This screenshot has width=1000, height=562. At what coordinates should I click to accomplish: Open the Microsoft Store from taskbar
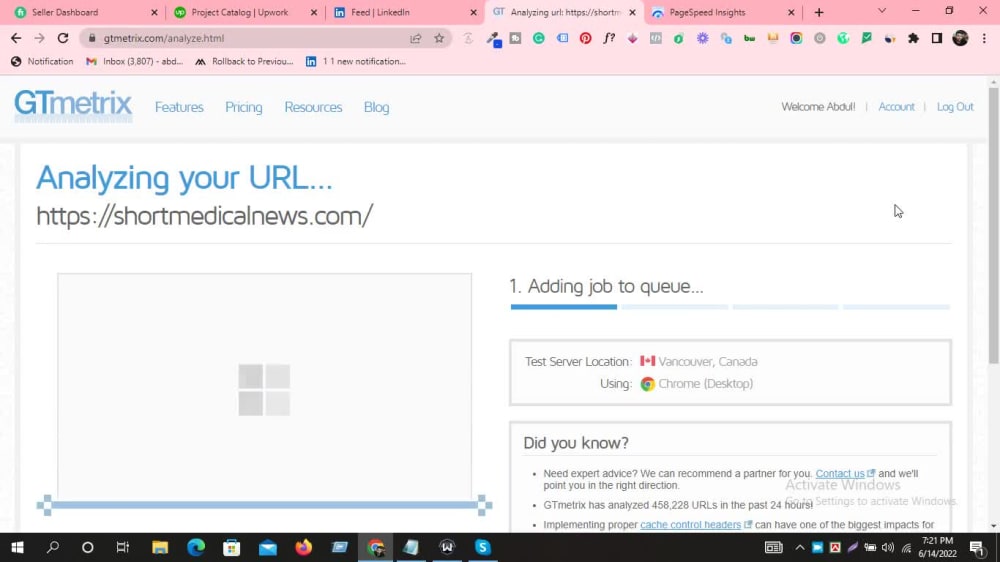pos(232,547)
